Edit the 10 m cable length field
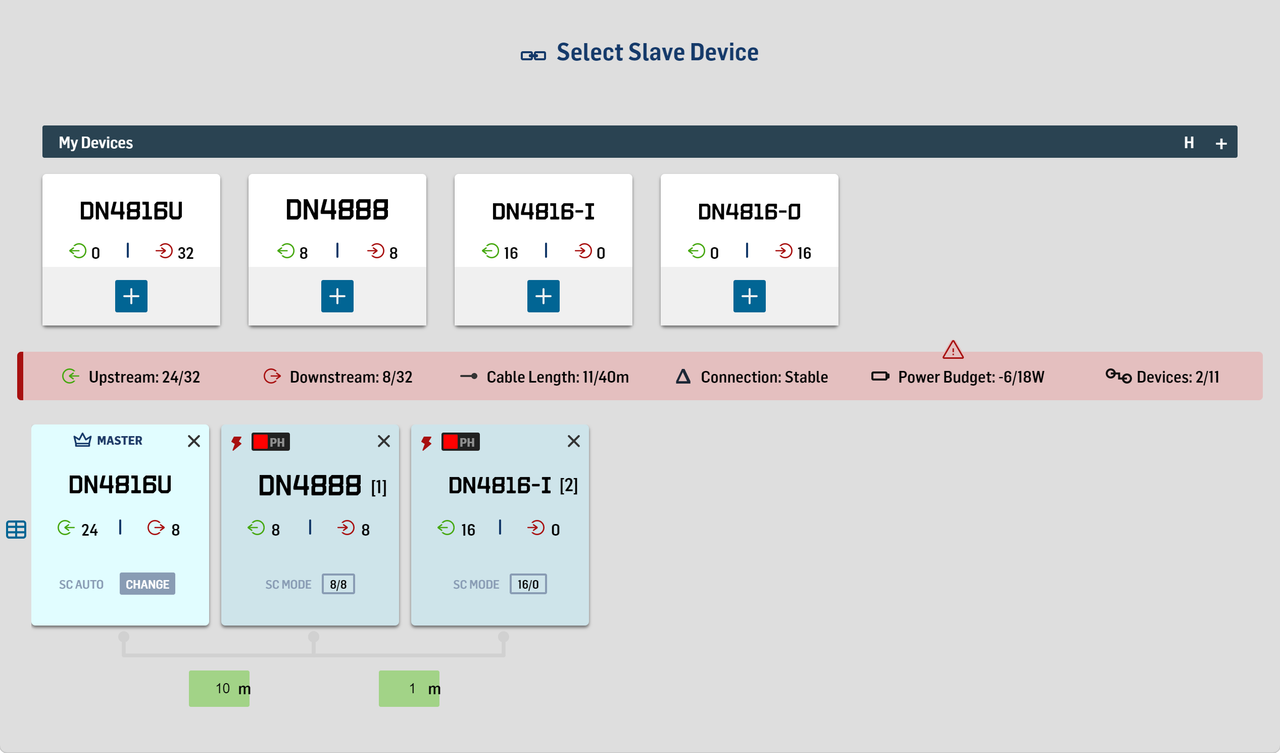 [219, 688]
